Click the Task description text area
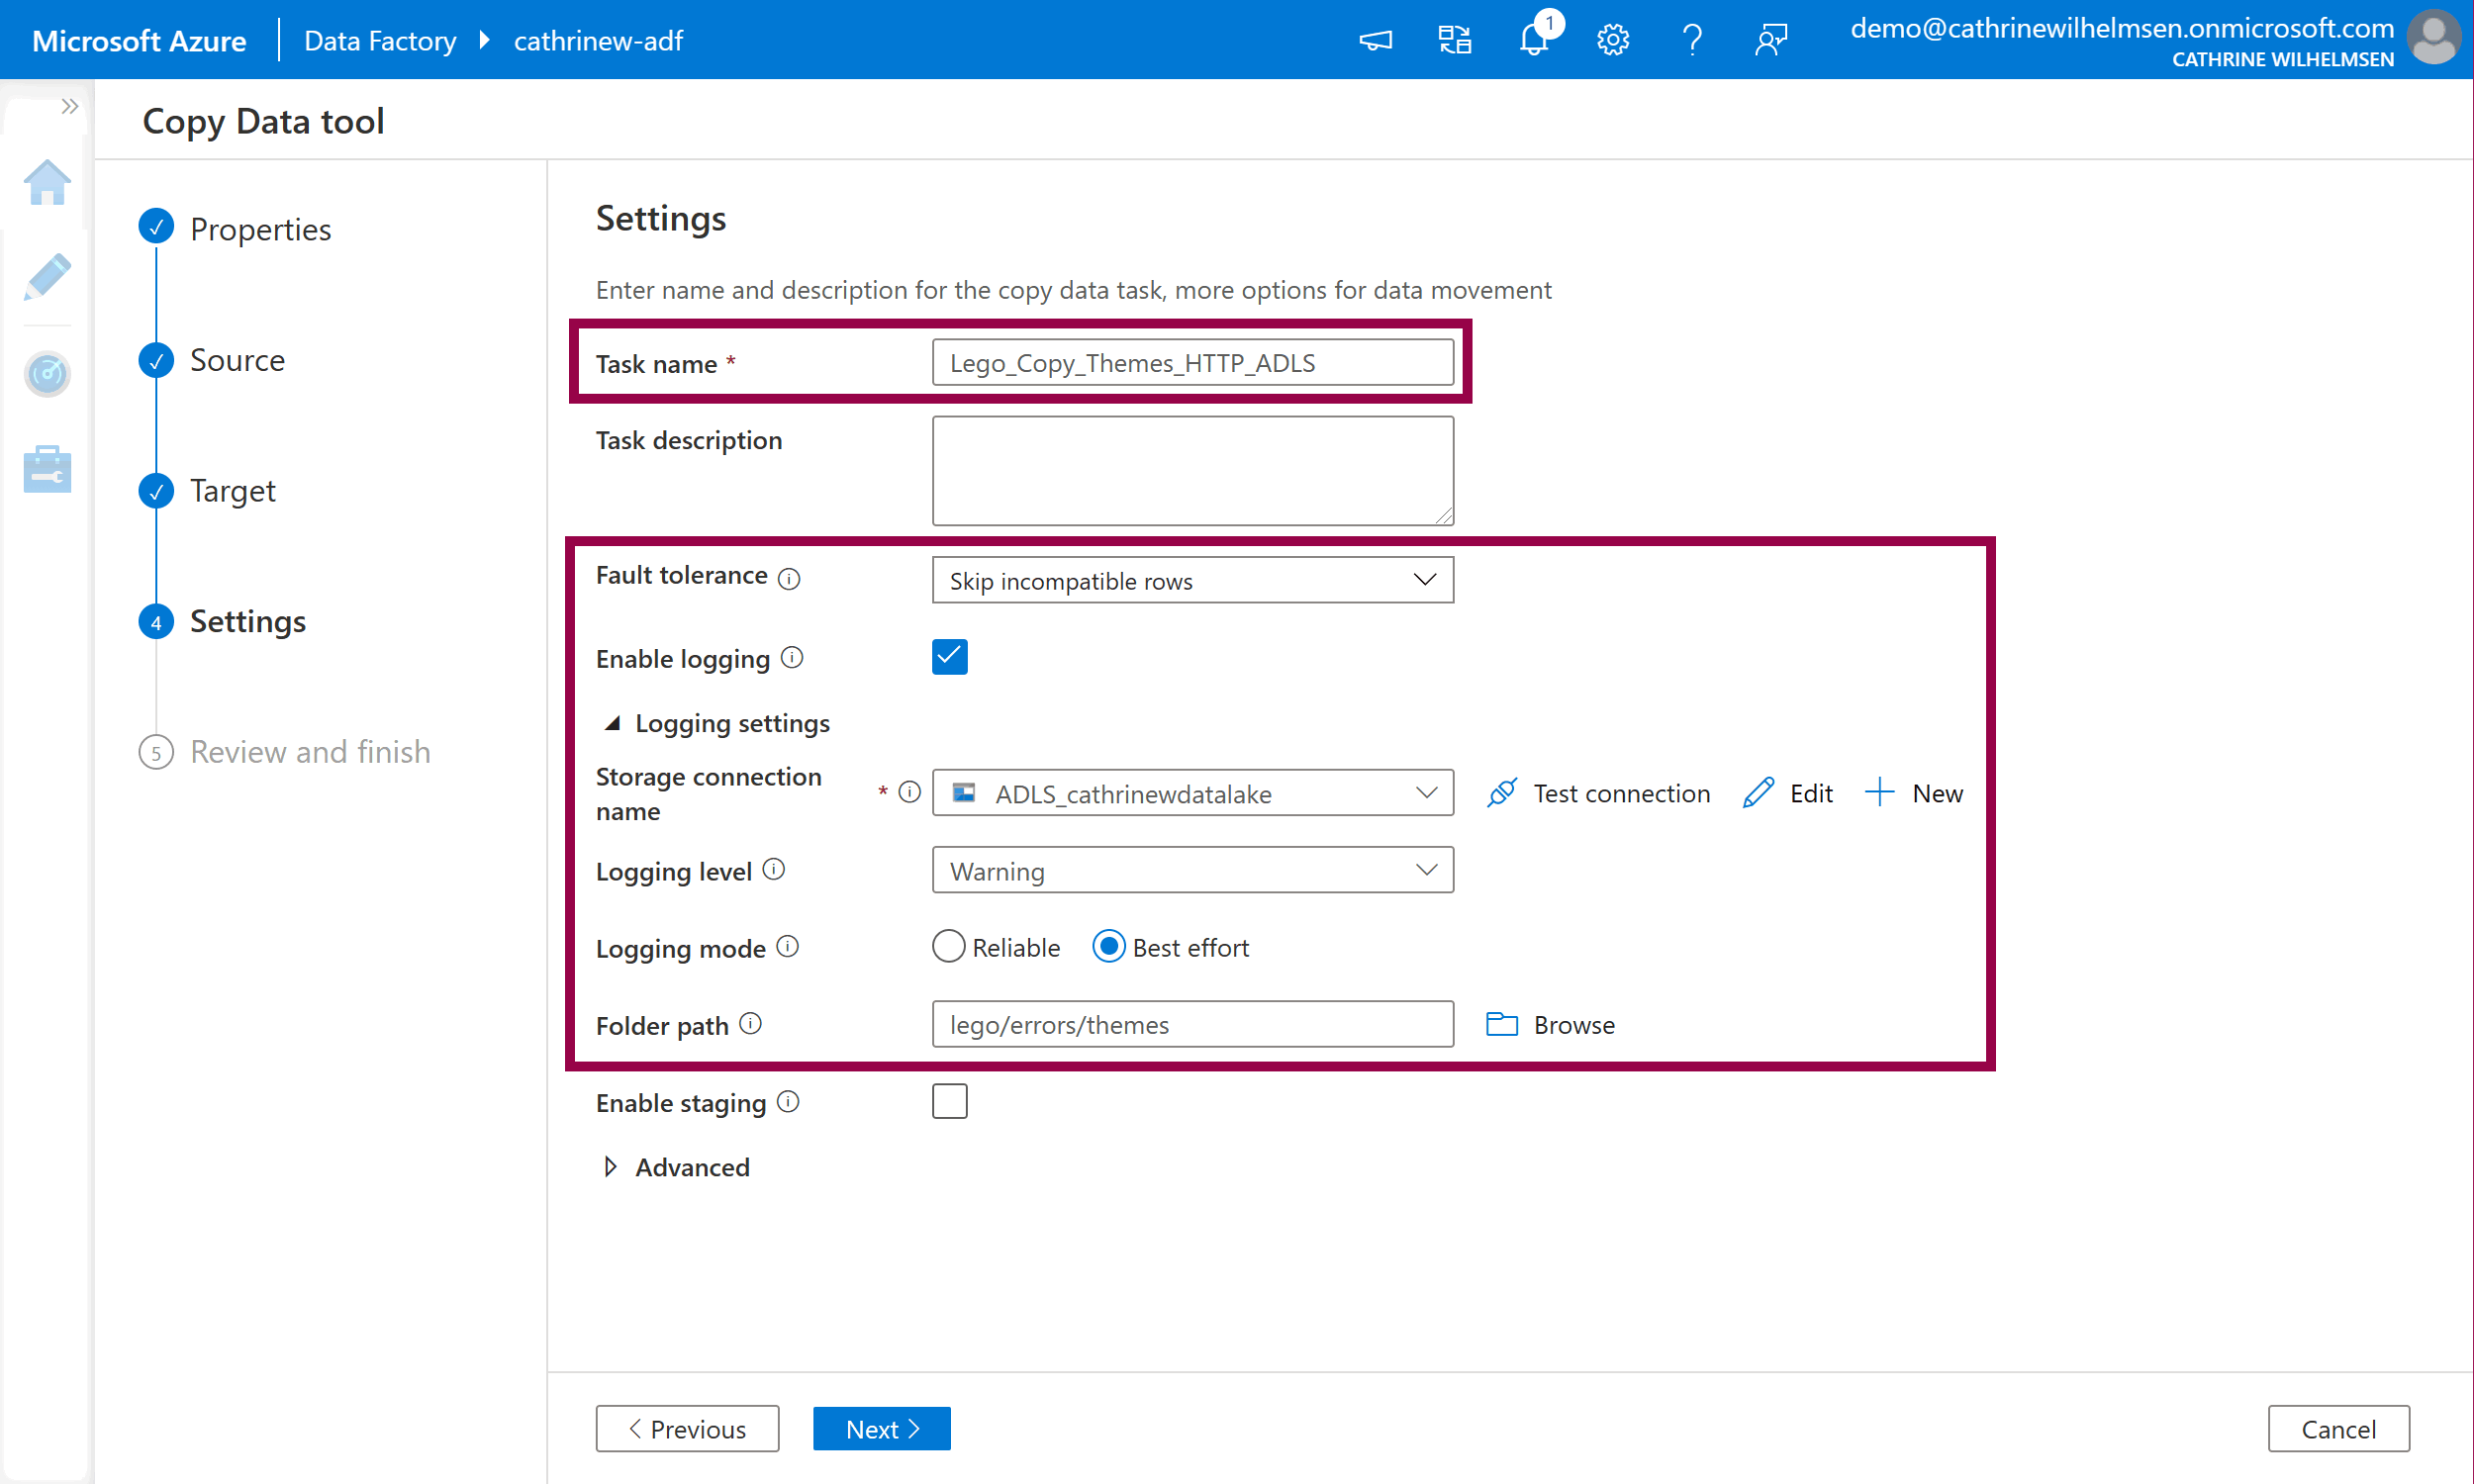 click(1192, 470)
